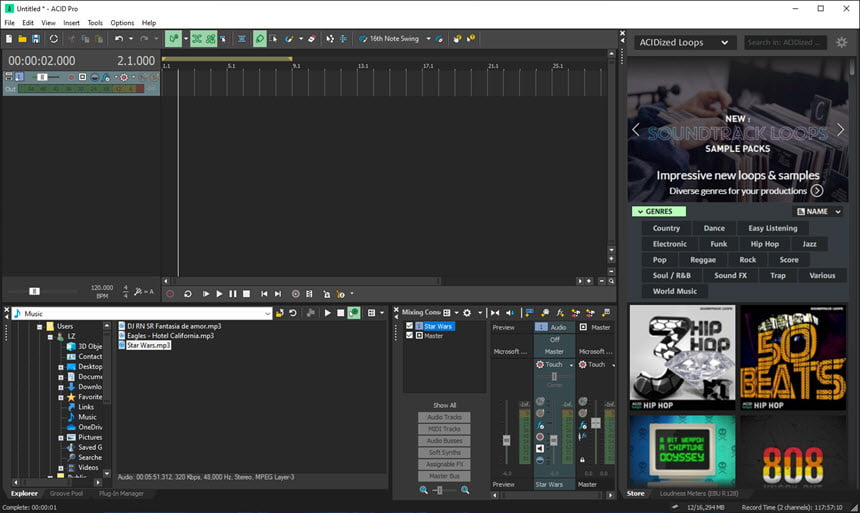Open the Explorer views grid icon
Viewport: 860px width, 513px height.
click(x=371, y=313)
